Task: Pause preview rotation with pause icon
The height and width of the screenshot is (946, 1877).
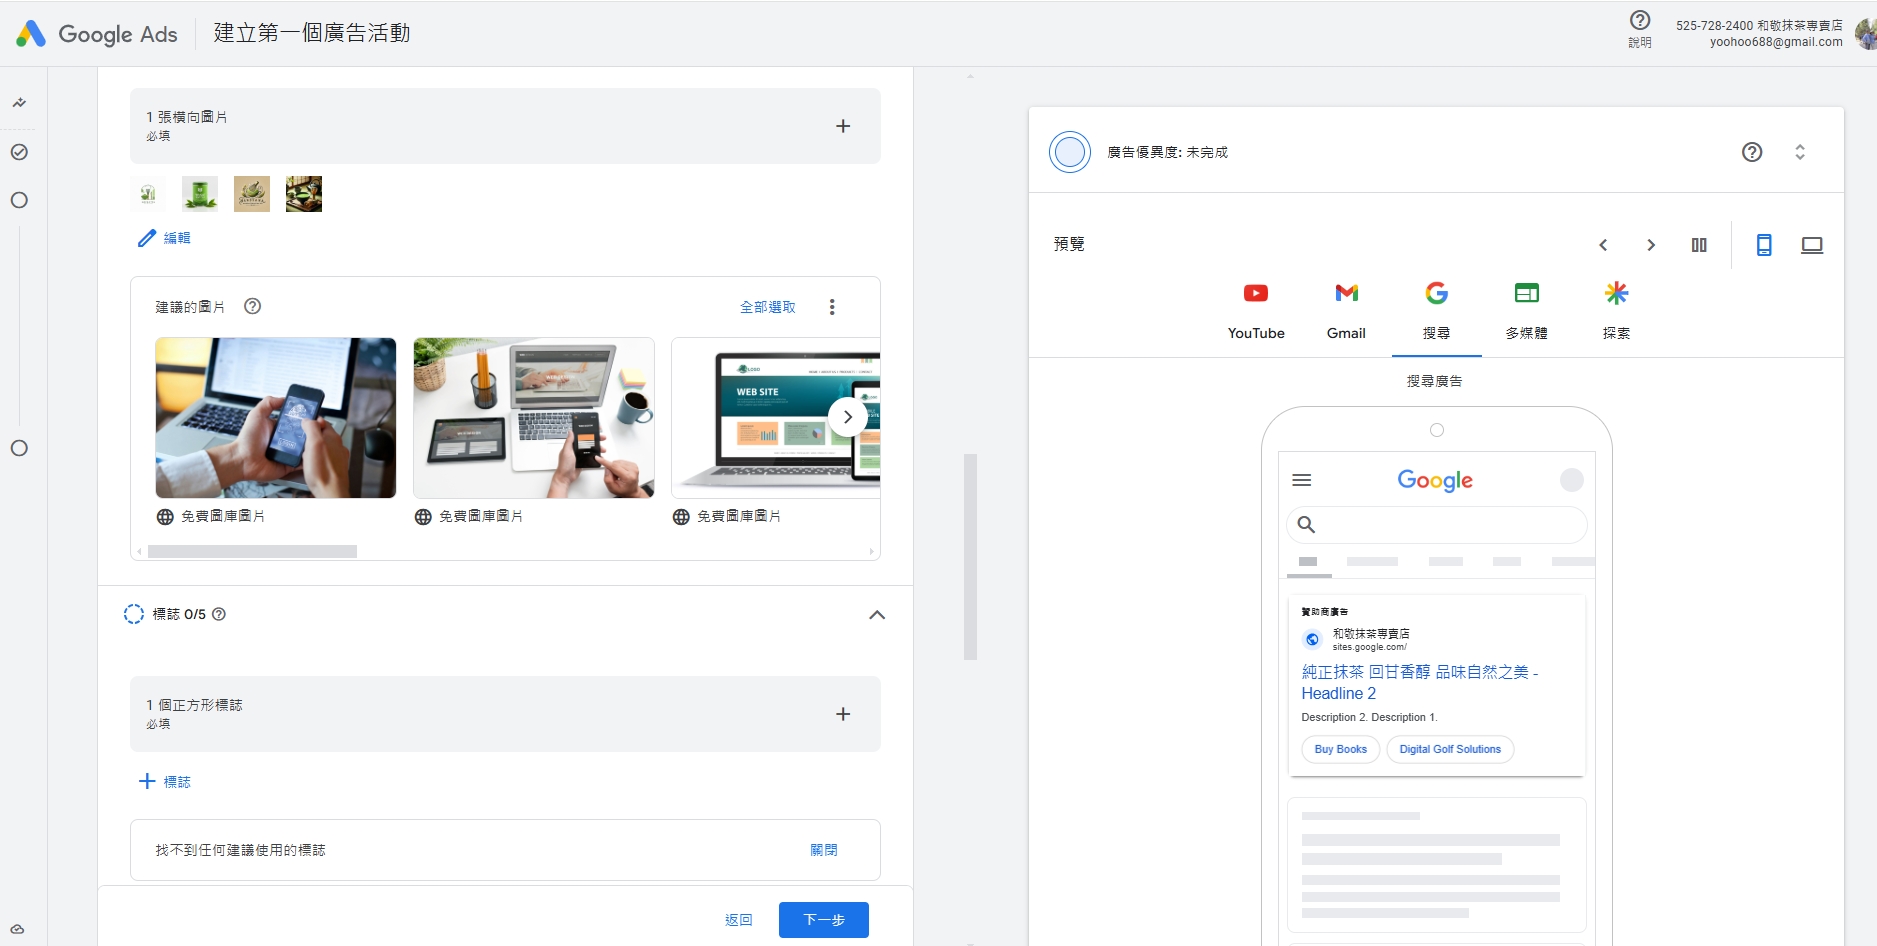Action: coord(1699,245)
